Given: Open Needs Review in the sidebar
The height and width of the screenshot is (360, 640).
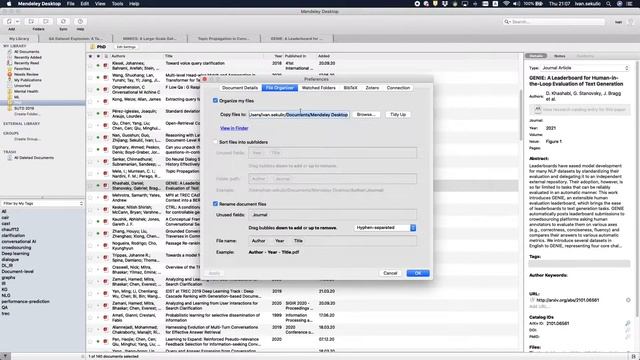Looking at the screenshot, I should click(26, 75).
